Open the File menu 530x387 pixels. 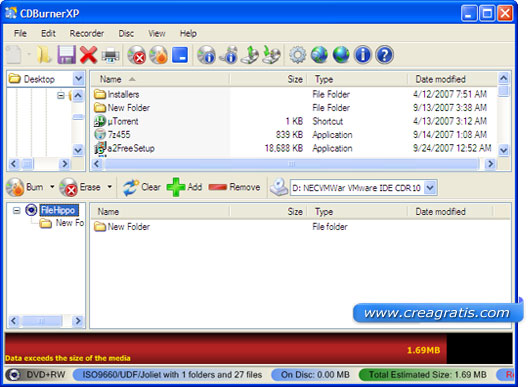(20, 33)
